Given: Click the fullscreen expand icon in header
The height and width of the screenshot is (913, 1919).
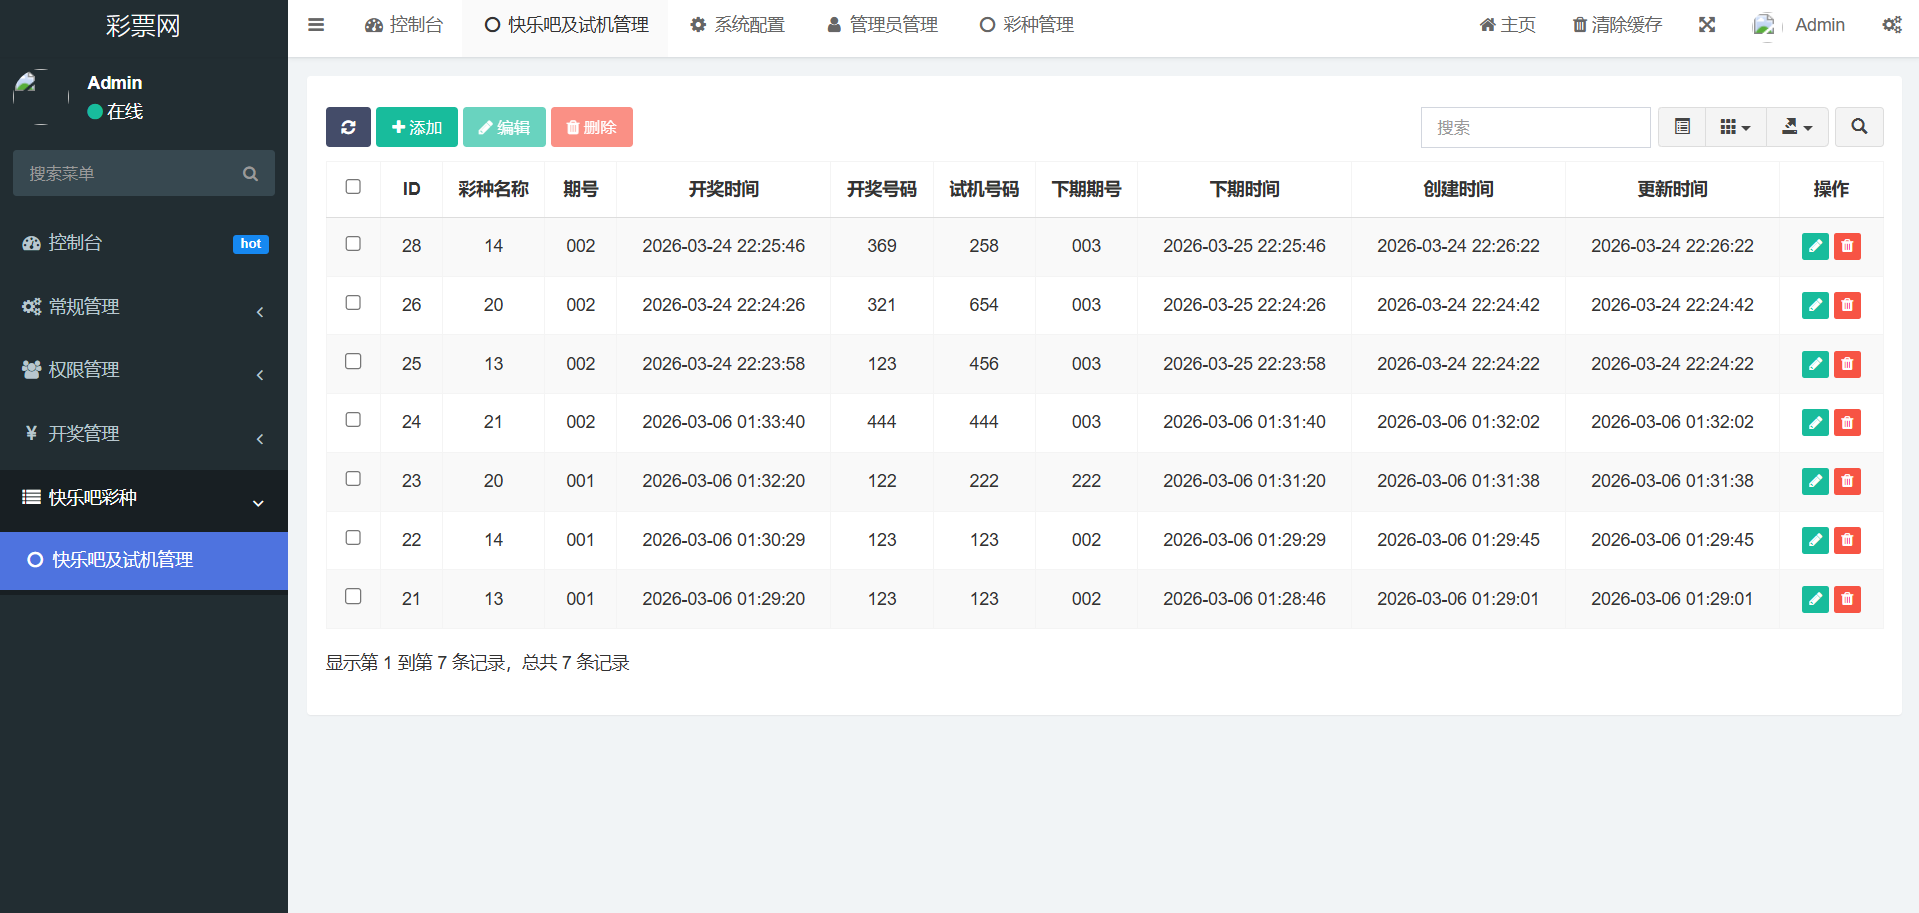Looking at the screenshot, I should click(x=1707, y=25).
